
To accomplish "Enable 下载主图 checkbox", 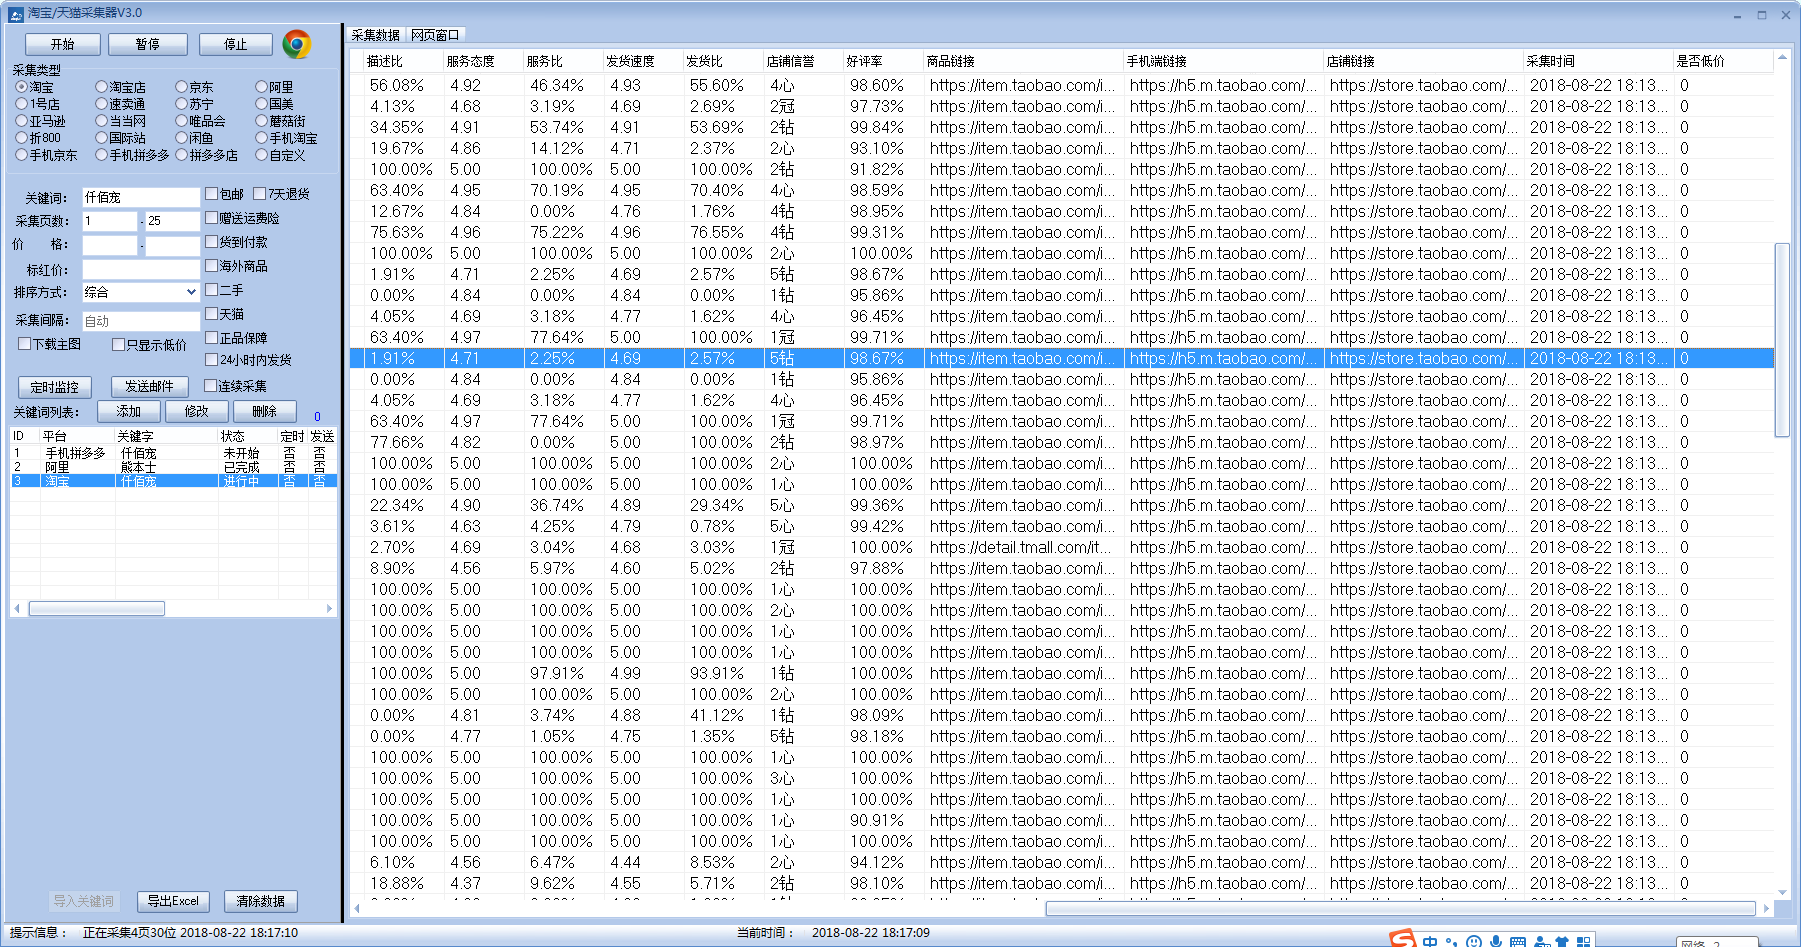I will (x=50, y=344).
